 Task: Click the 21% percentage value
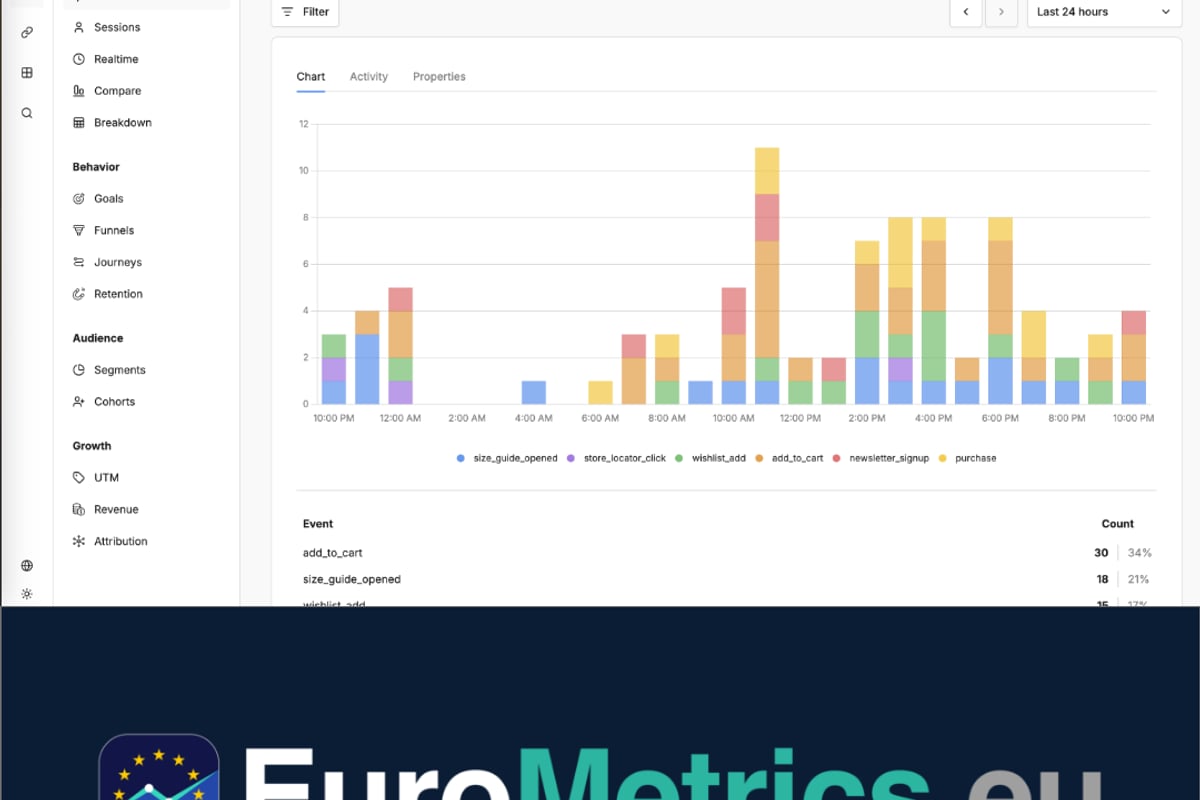(1139, 580)
